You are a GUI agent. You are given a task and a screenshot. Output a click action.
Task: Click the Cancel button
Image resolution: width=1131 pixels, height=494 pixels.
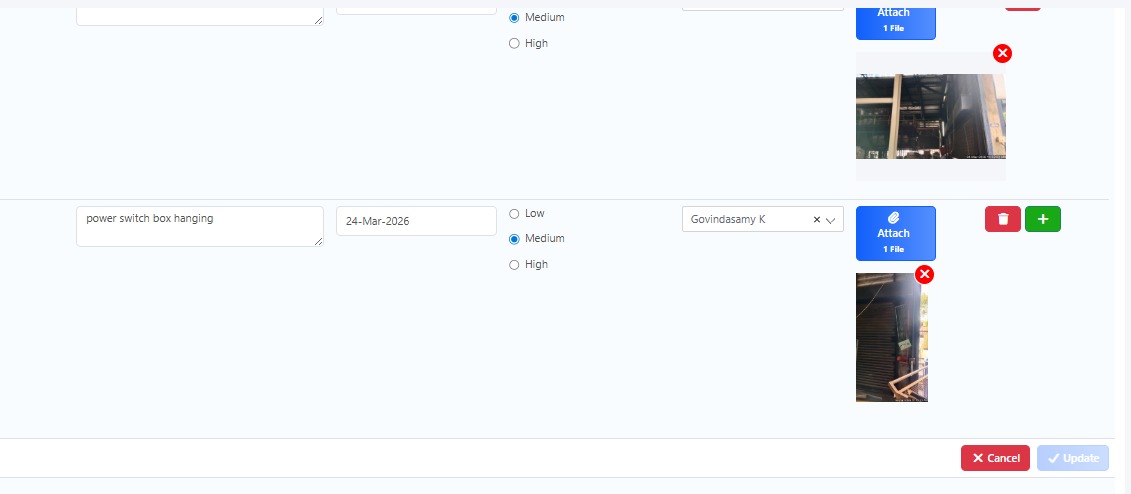click(995, 458)
